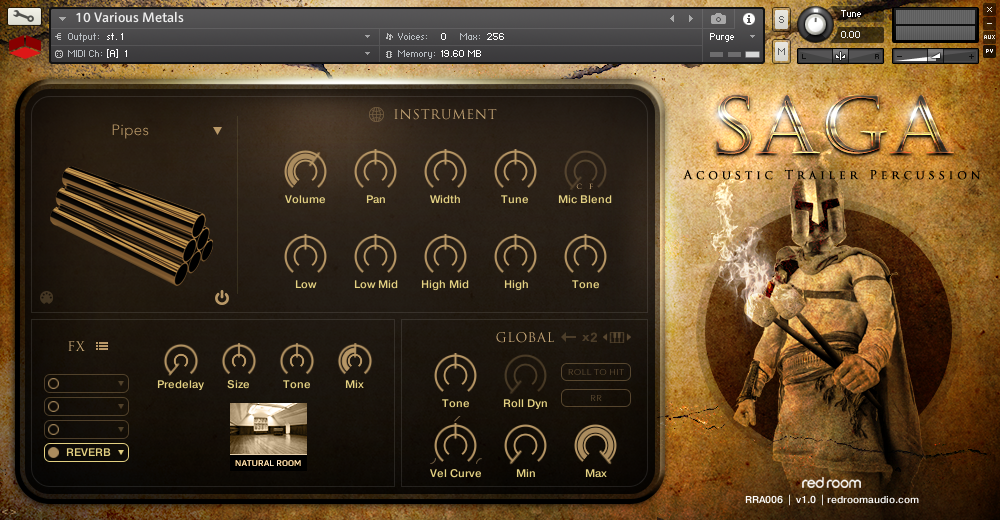
Task: Click the AUX button in the header
Action: [989, 37]
